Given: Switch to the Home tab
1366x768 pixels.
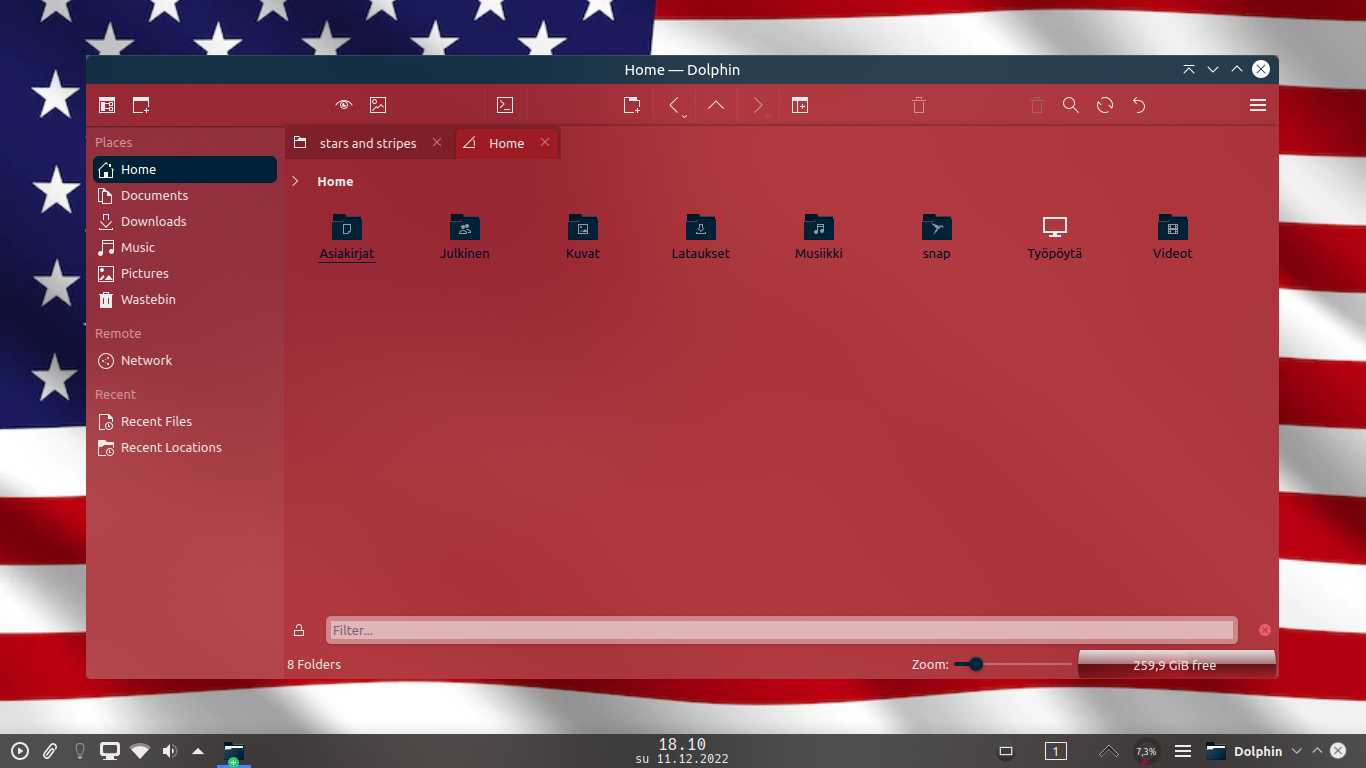Looking at the screenshot, I should [x=507, y=143].
